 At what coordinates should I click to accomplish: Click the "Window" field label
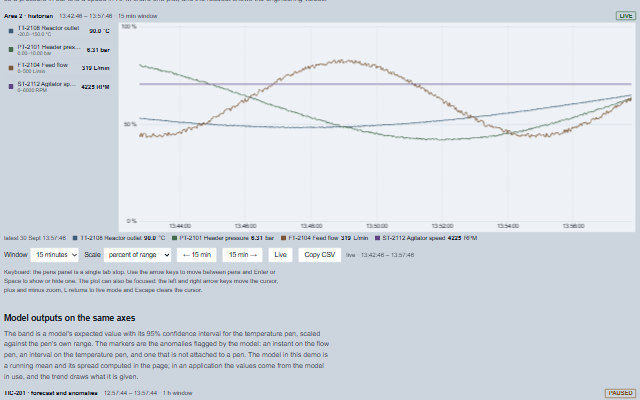(x=16, y=255)
